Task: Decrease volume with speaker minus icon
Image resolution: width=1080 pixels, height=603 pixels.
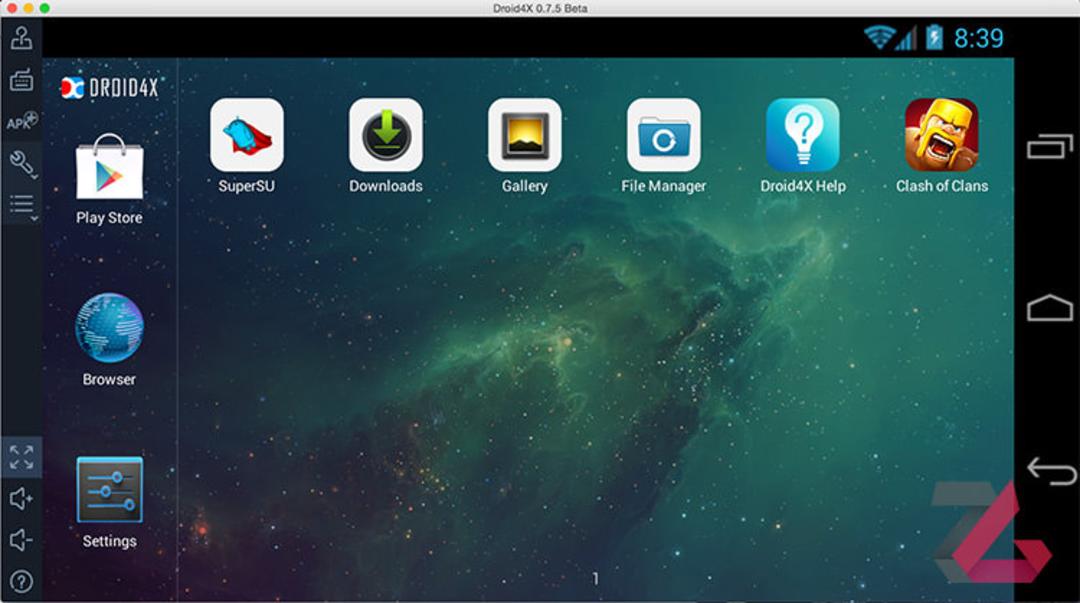Action: (21, 540)
